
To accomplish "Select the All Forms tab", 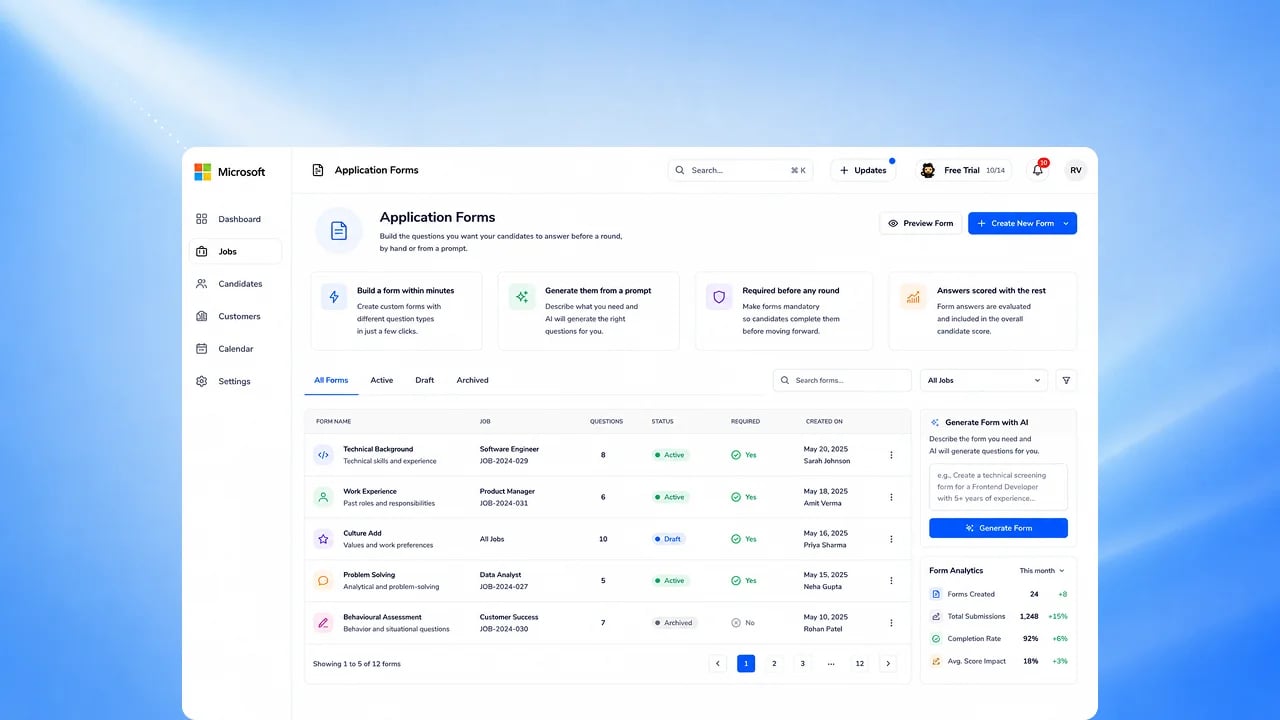I will (x=331, y=380).
